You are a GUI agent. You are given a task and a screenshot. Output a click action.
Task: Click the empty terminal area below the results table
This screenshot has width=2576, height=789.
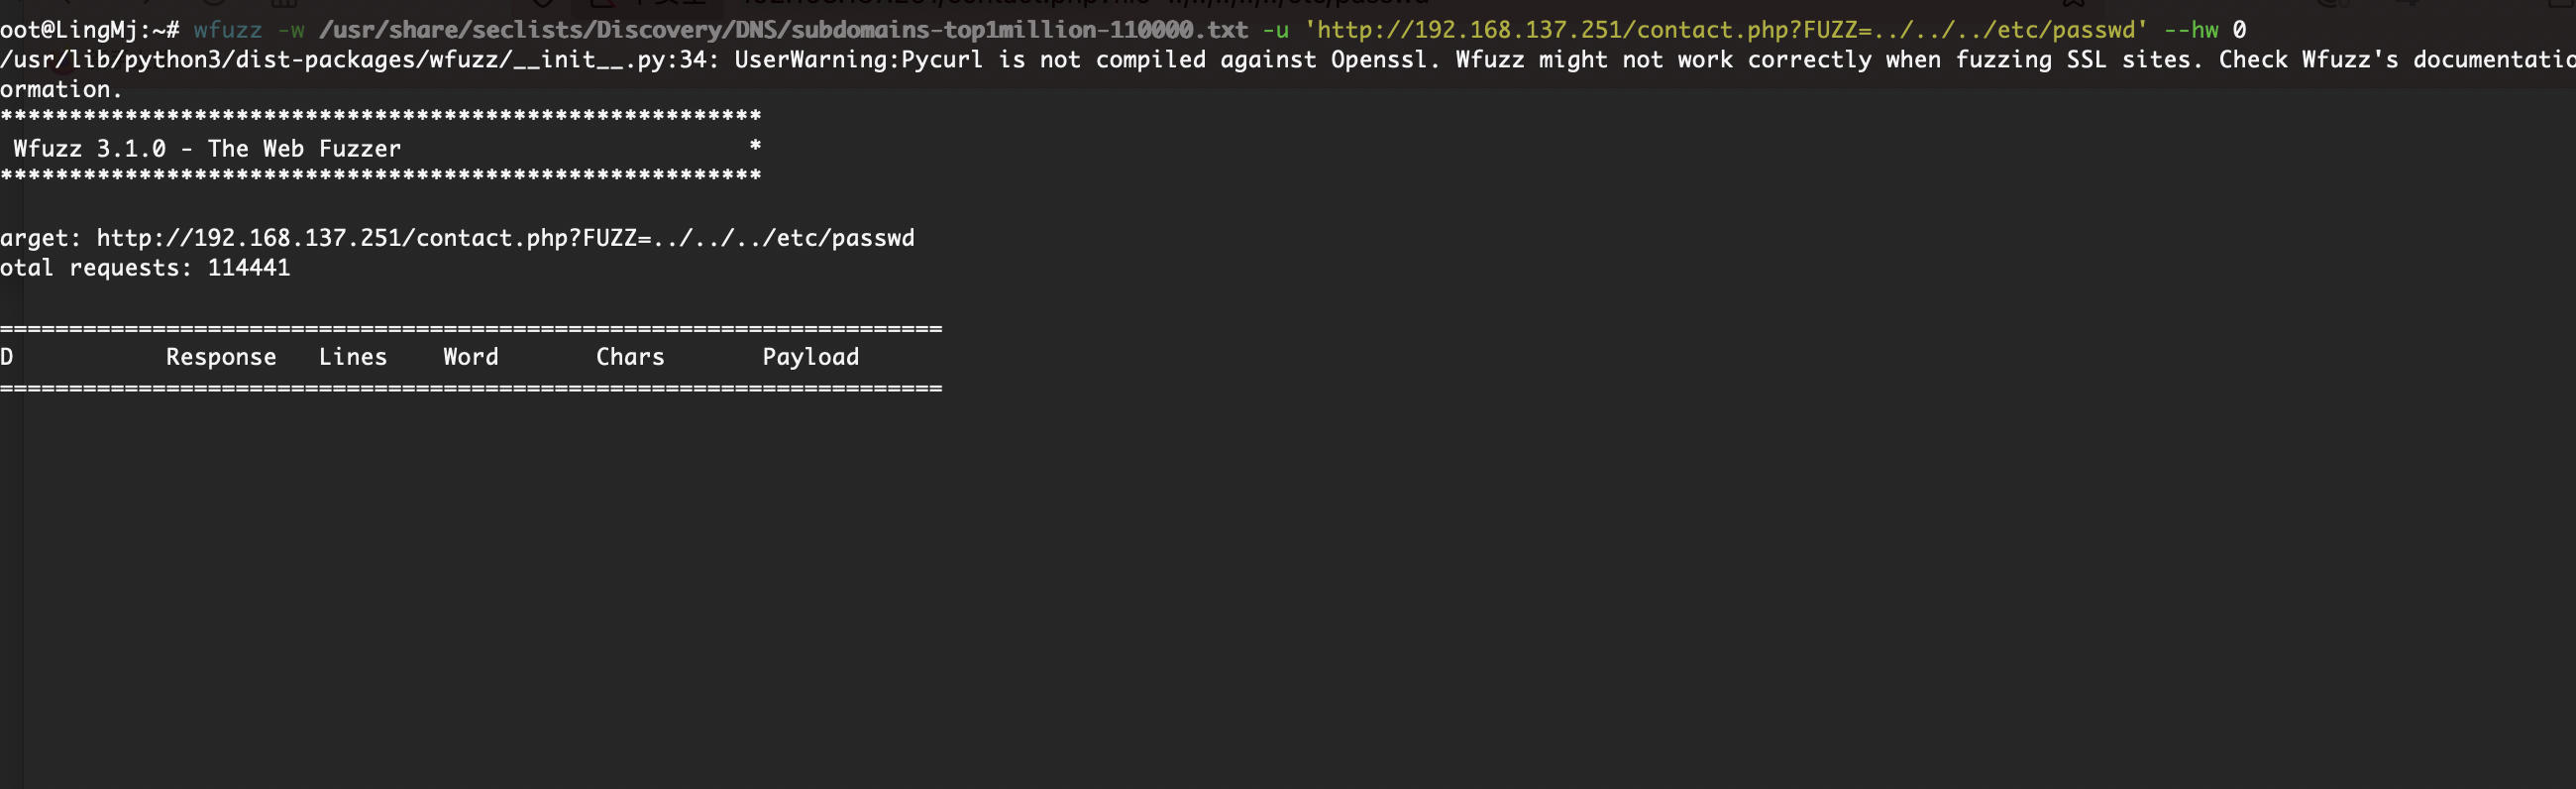click(x=1288, y=590)
